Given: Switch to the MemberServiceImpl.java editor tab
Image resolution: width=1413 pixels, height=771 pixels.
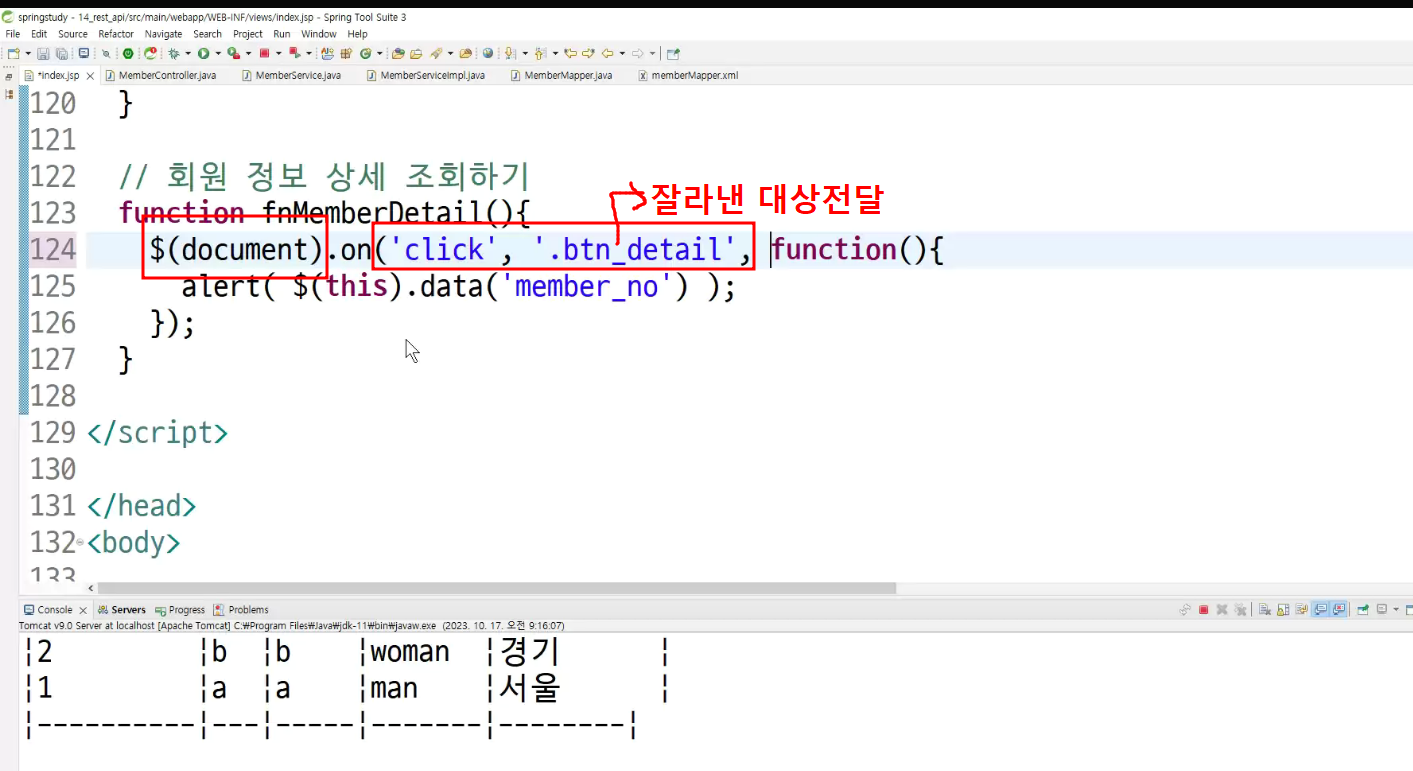Looking at the screenshot, I should (425, 75).
